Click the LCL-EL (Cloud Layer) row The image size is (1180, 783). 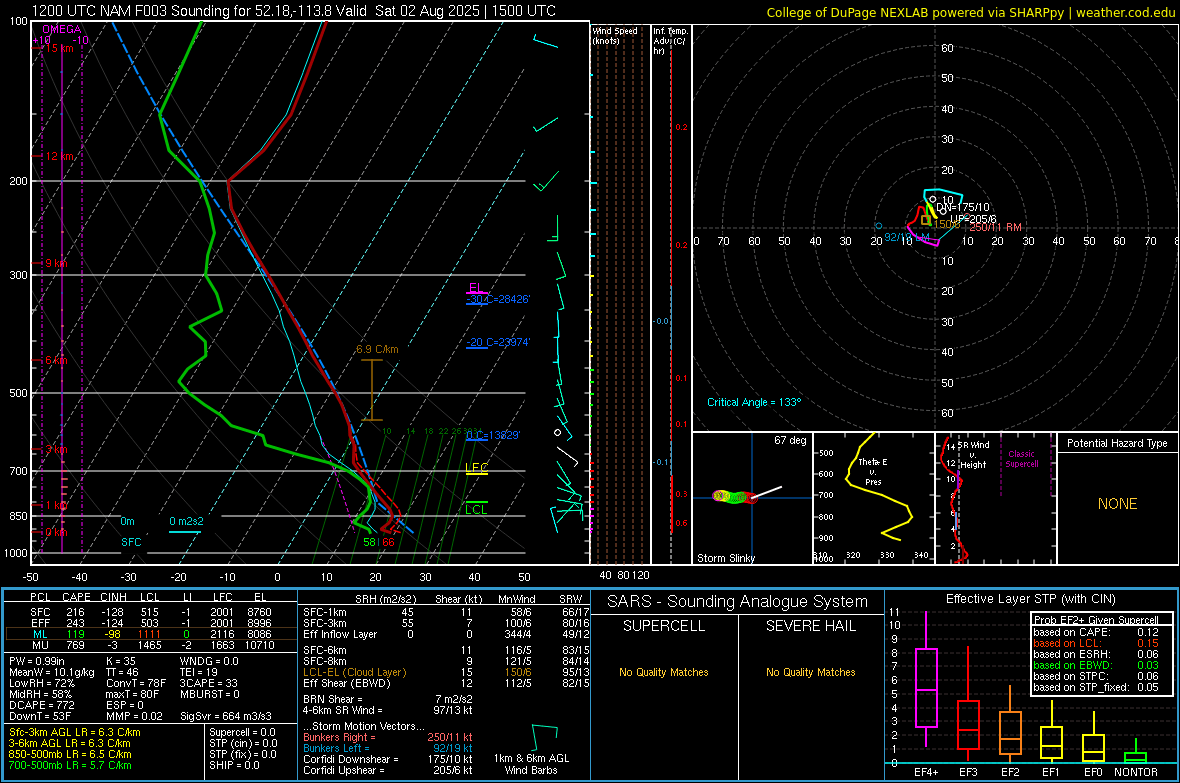click(x=446, y=672)
